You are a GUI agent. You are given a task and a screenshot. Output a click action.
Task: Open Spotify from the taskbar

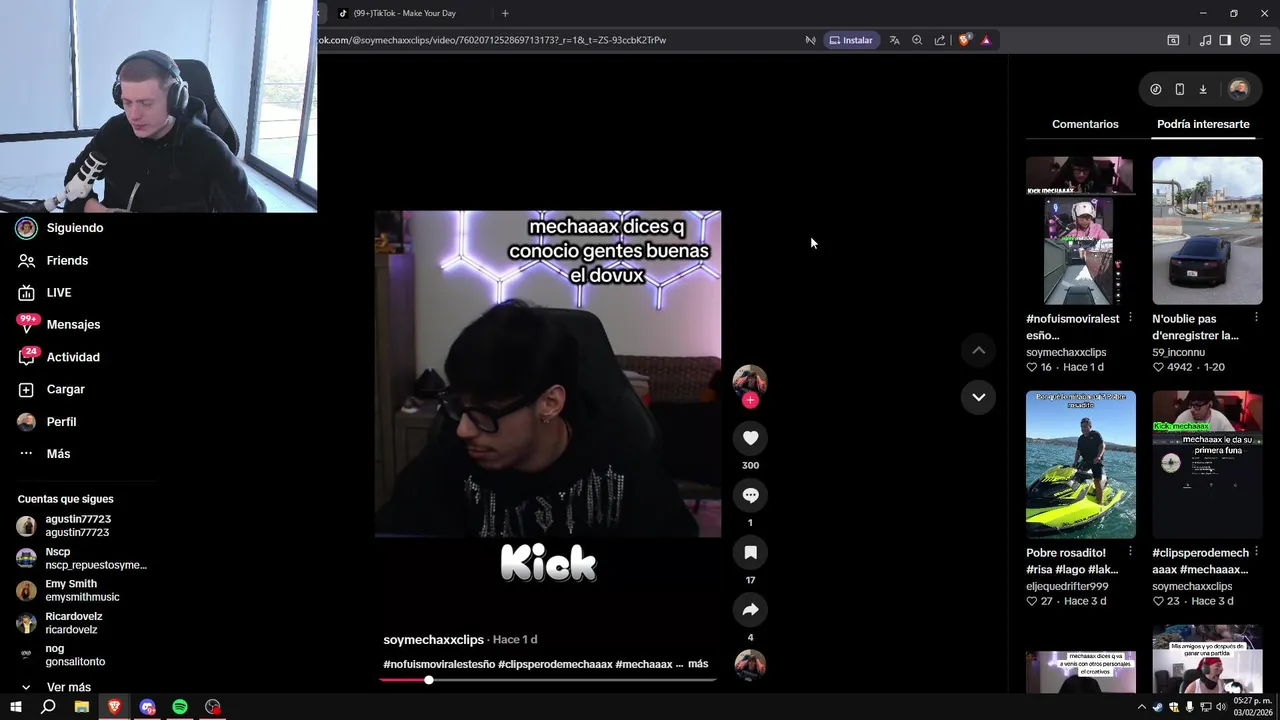[x=180, y=707]
